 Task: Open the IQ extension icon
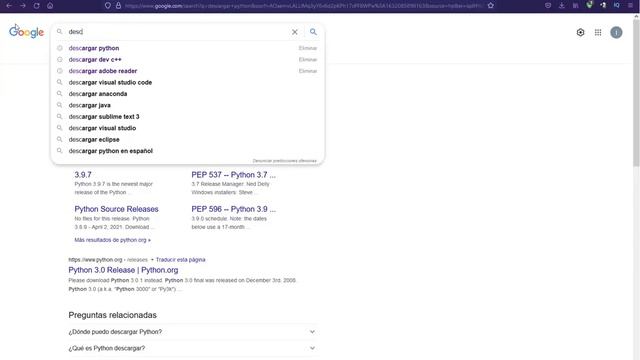[617, 5]
